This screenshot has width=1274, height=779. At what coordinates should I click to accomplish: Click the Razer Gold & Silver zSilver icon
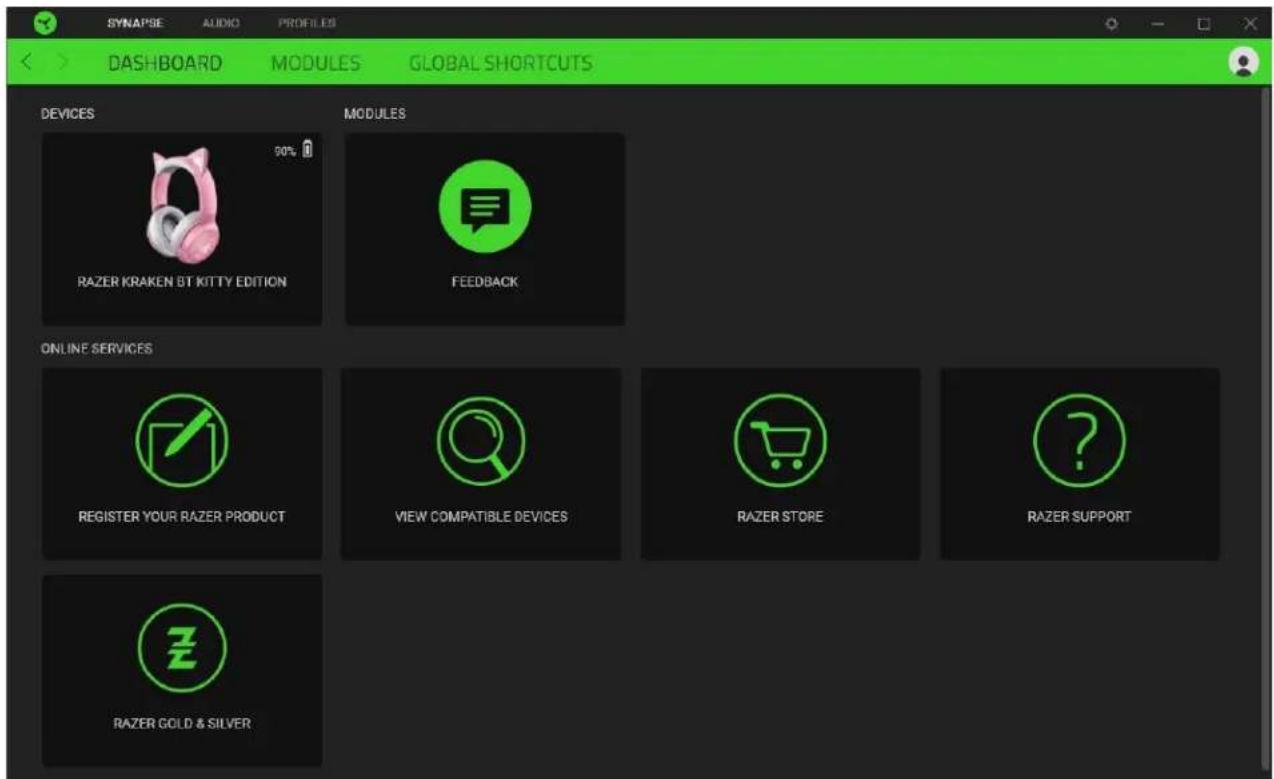click(182, 647)
